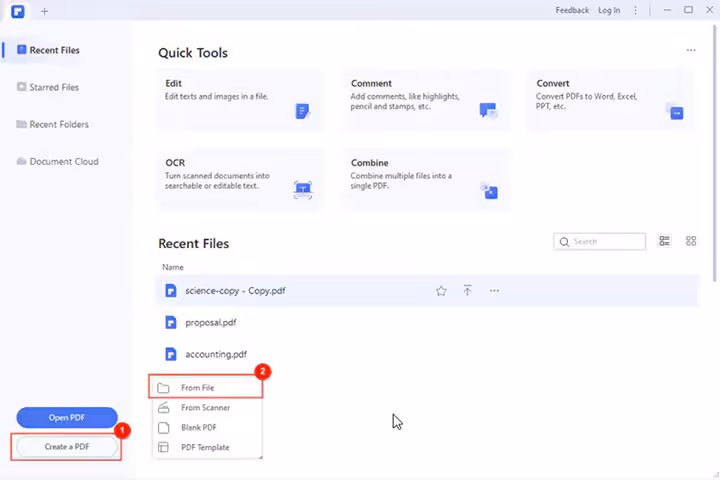This screenshot has height=480, width=720.
Task: Click the Feedback link
Action: [x=572, y=10]
